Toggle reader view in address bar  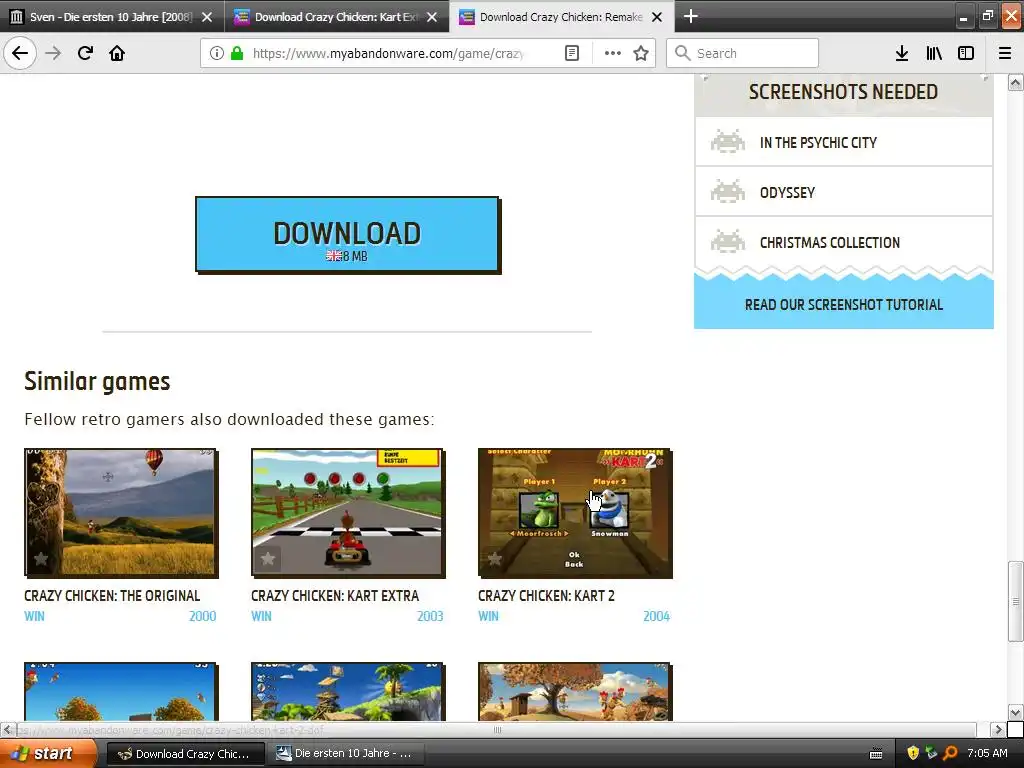pyautogui.click(x=571, y=53)
